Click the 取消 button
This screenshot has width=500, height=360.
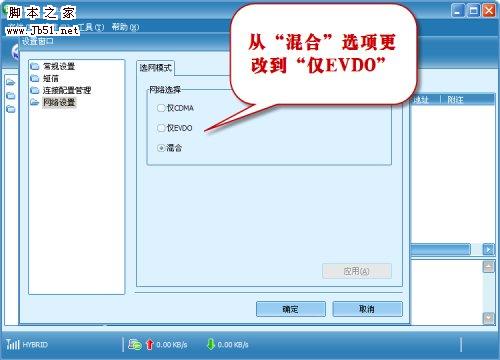pos(367,309)
